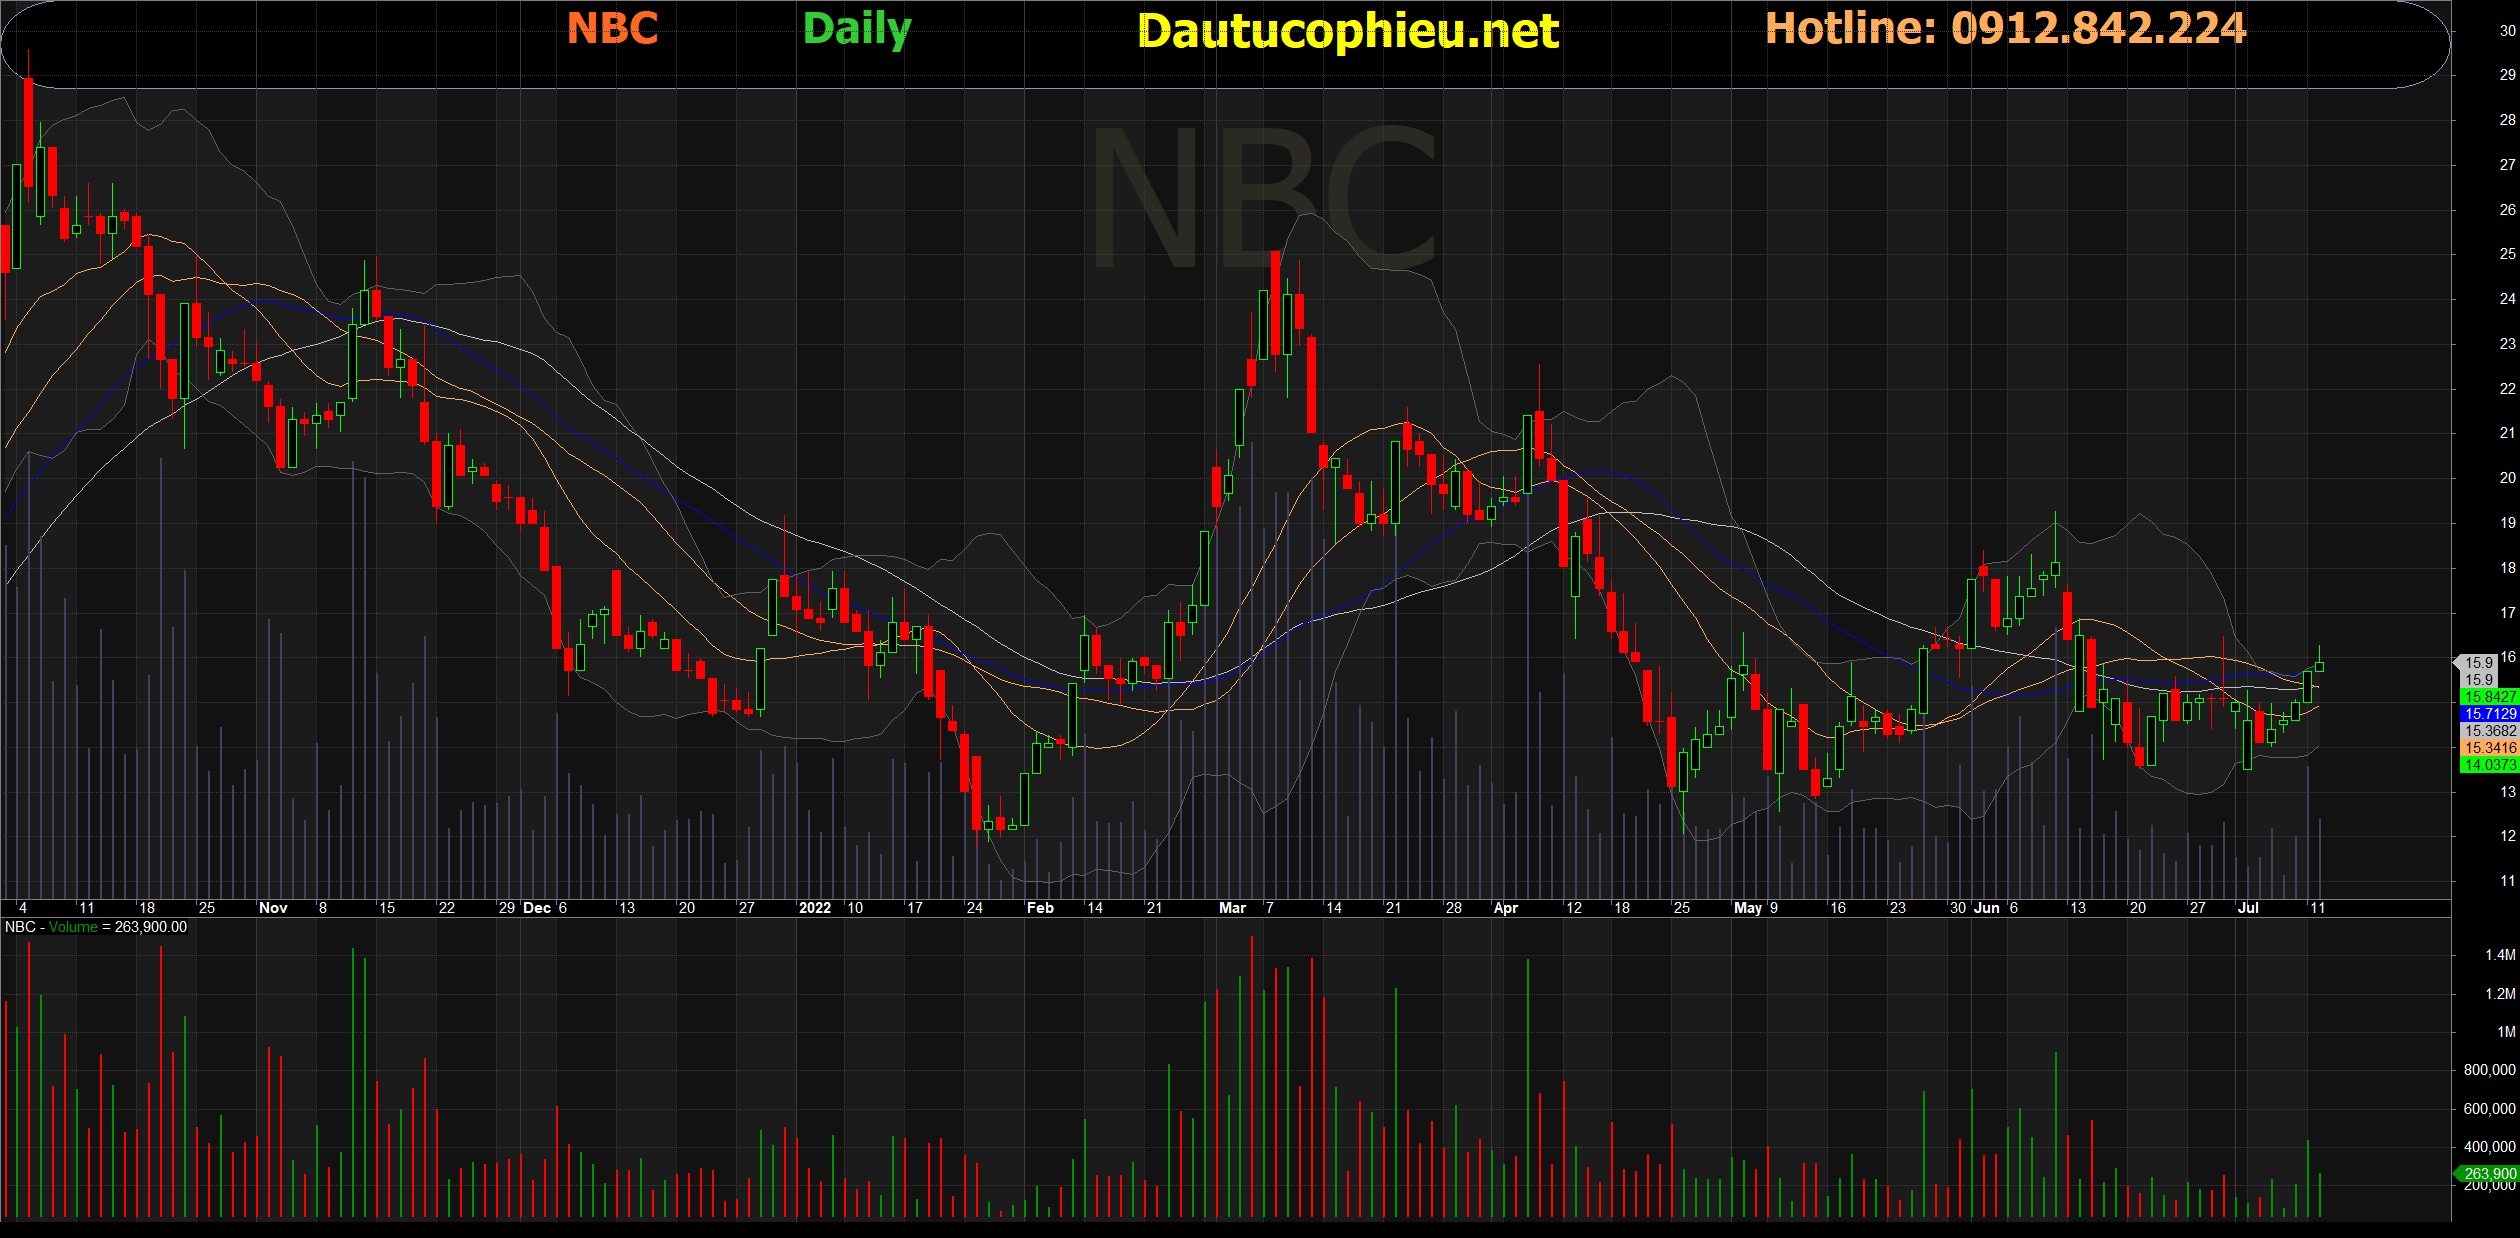This screenshot has width=2520, height=1238.
Task: Click the orange 15.3416 price tag
Action: 2488,748
